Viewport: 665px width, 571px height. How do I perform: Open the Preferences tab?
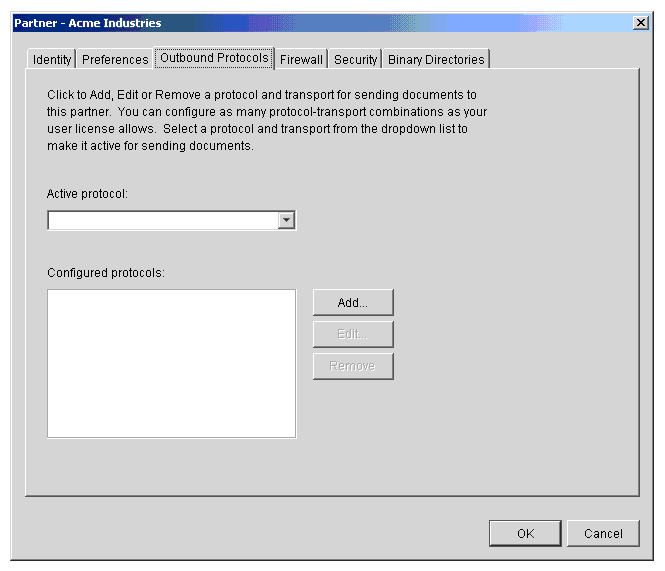(115, 59)
